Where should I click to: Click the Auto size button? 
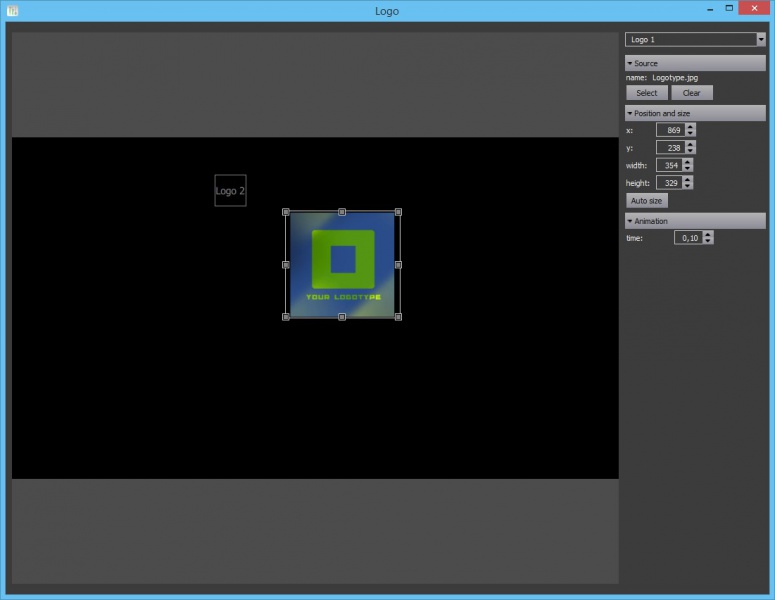click(646, 201)
